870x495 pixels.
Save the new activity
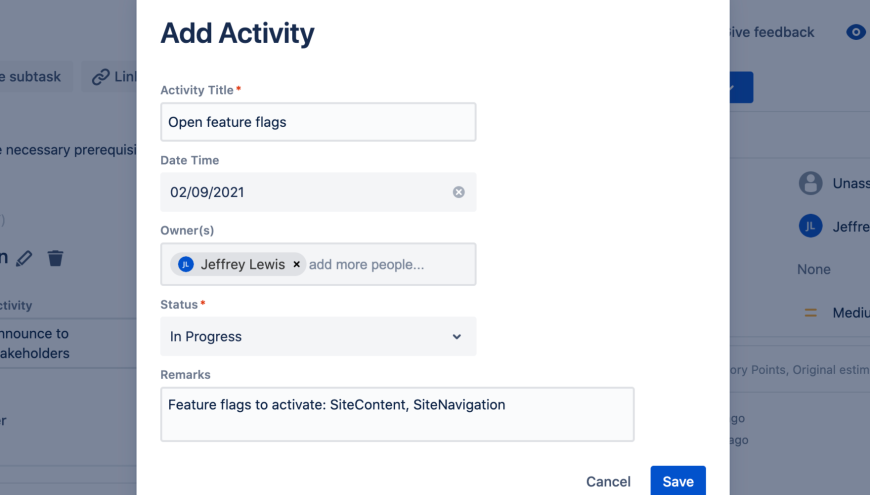678,481
